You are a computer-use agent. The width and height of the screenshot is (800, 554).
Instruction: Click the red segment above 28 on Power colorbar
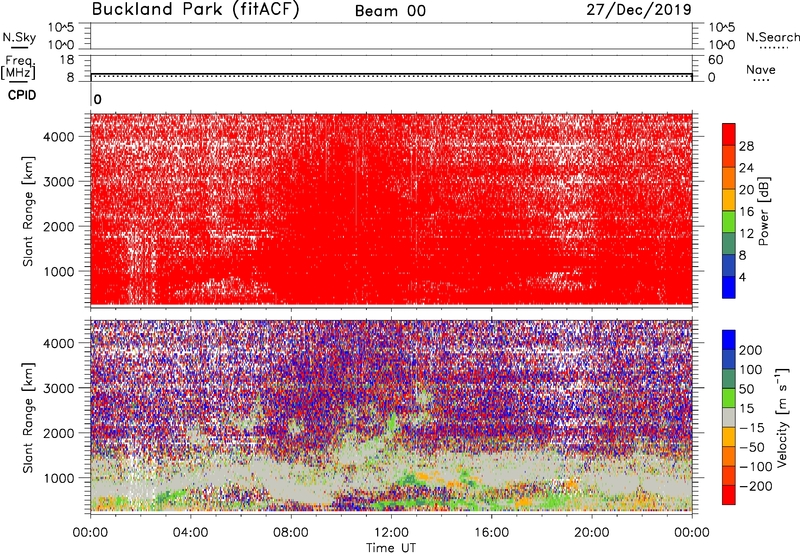[729, 134]
